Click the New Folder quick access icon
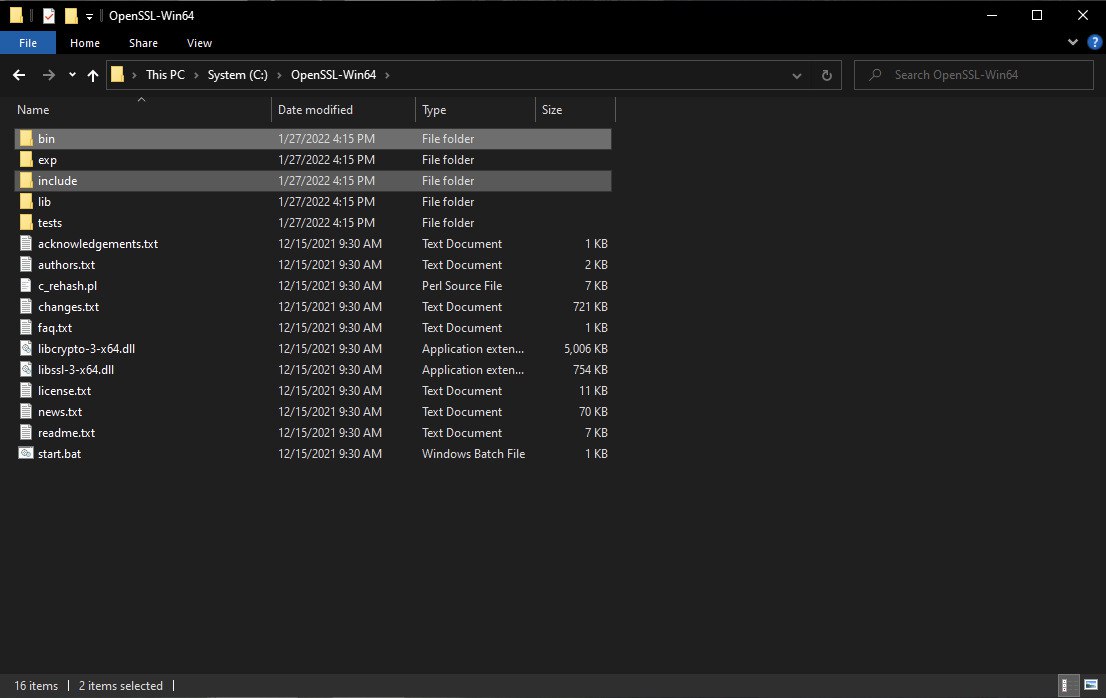This screenshot has height=698, width=1106. tap(71, 16)
